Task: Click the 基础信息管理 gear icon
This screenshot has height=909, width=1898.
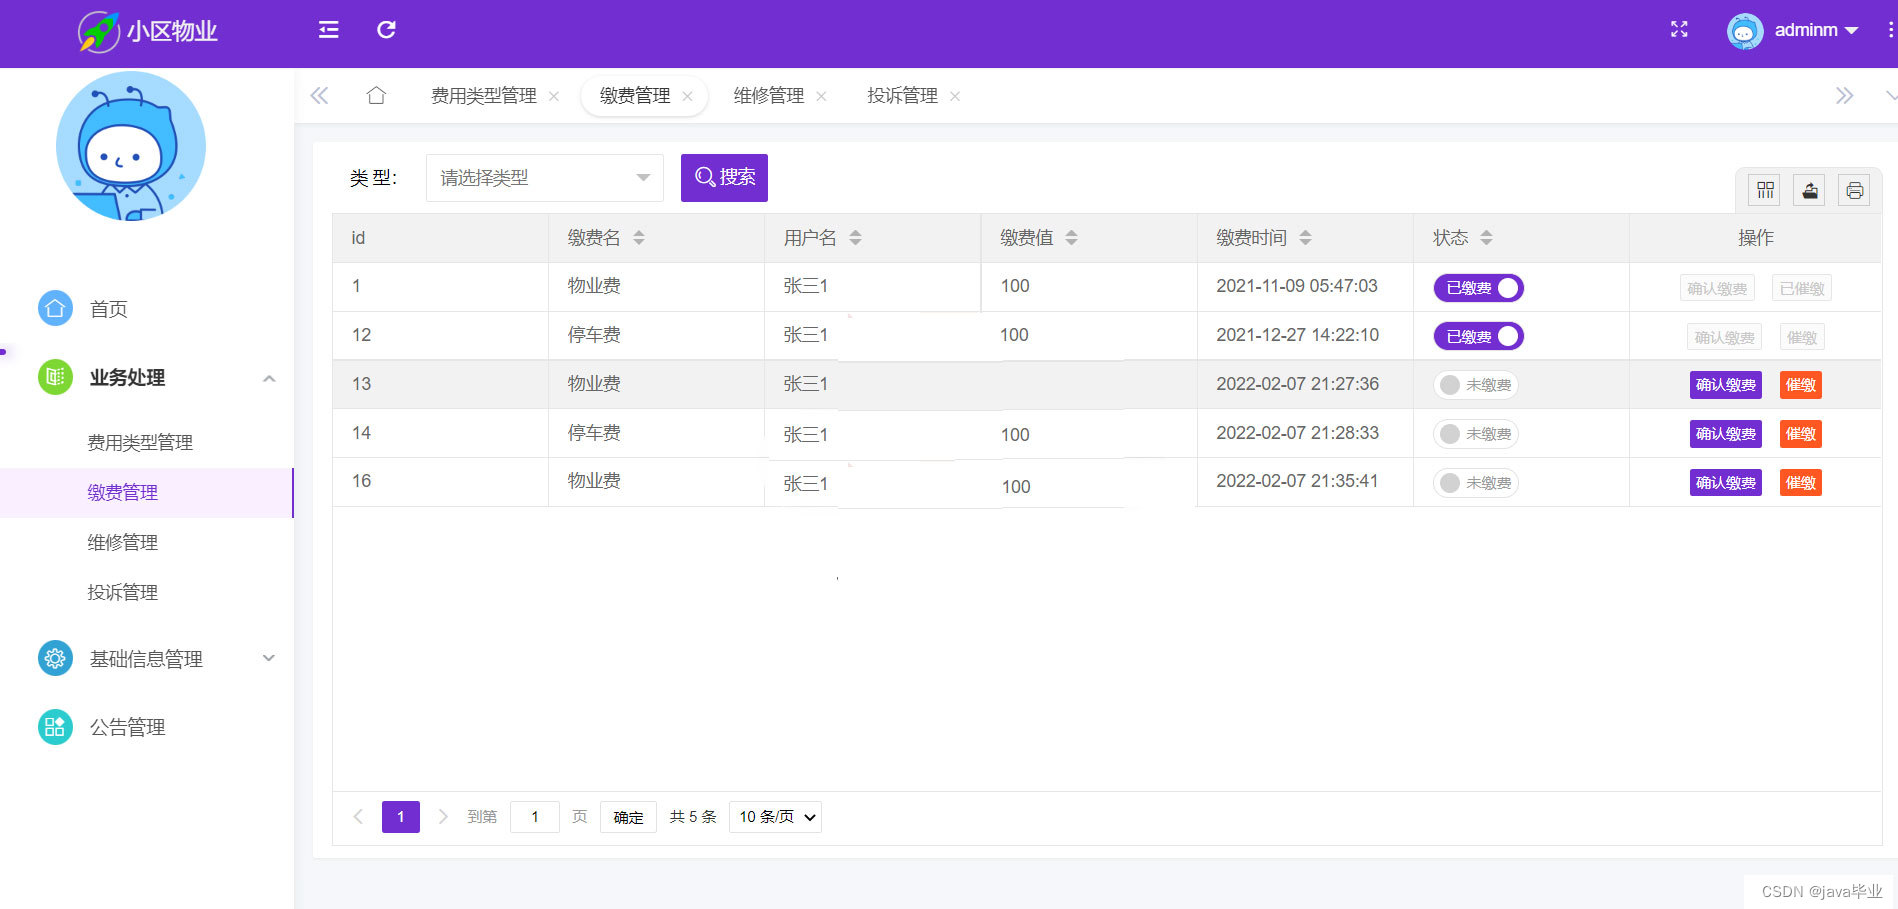Action: (x=55, y=658)
